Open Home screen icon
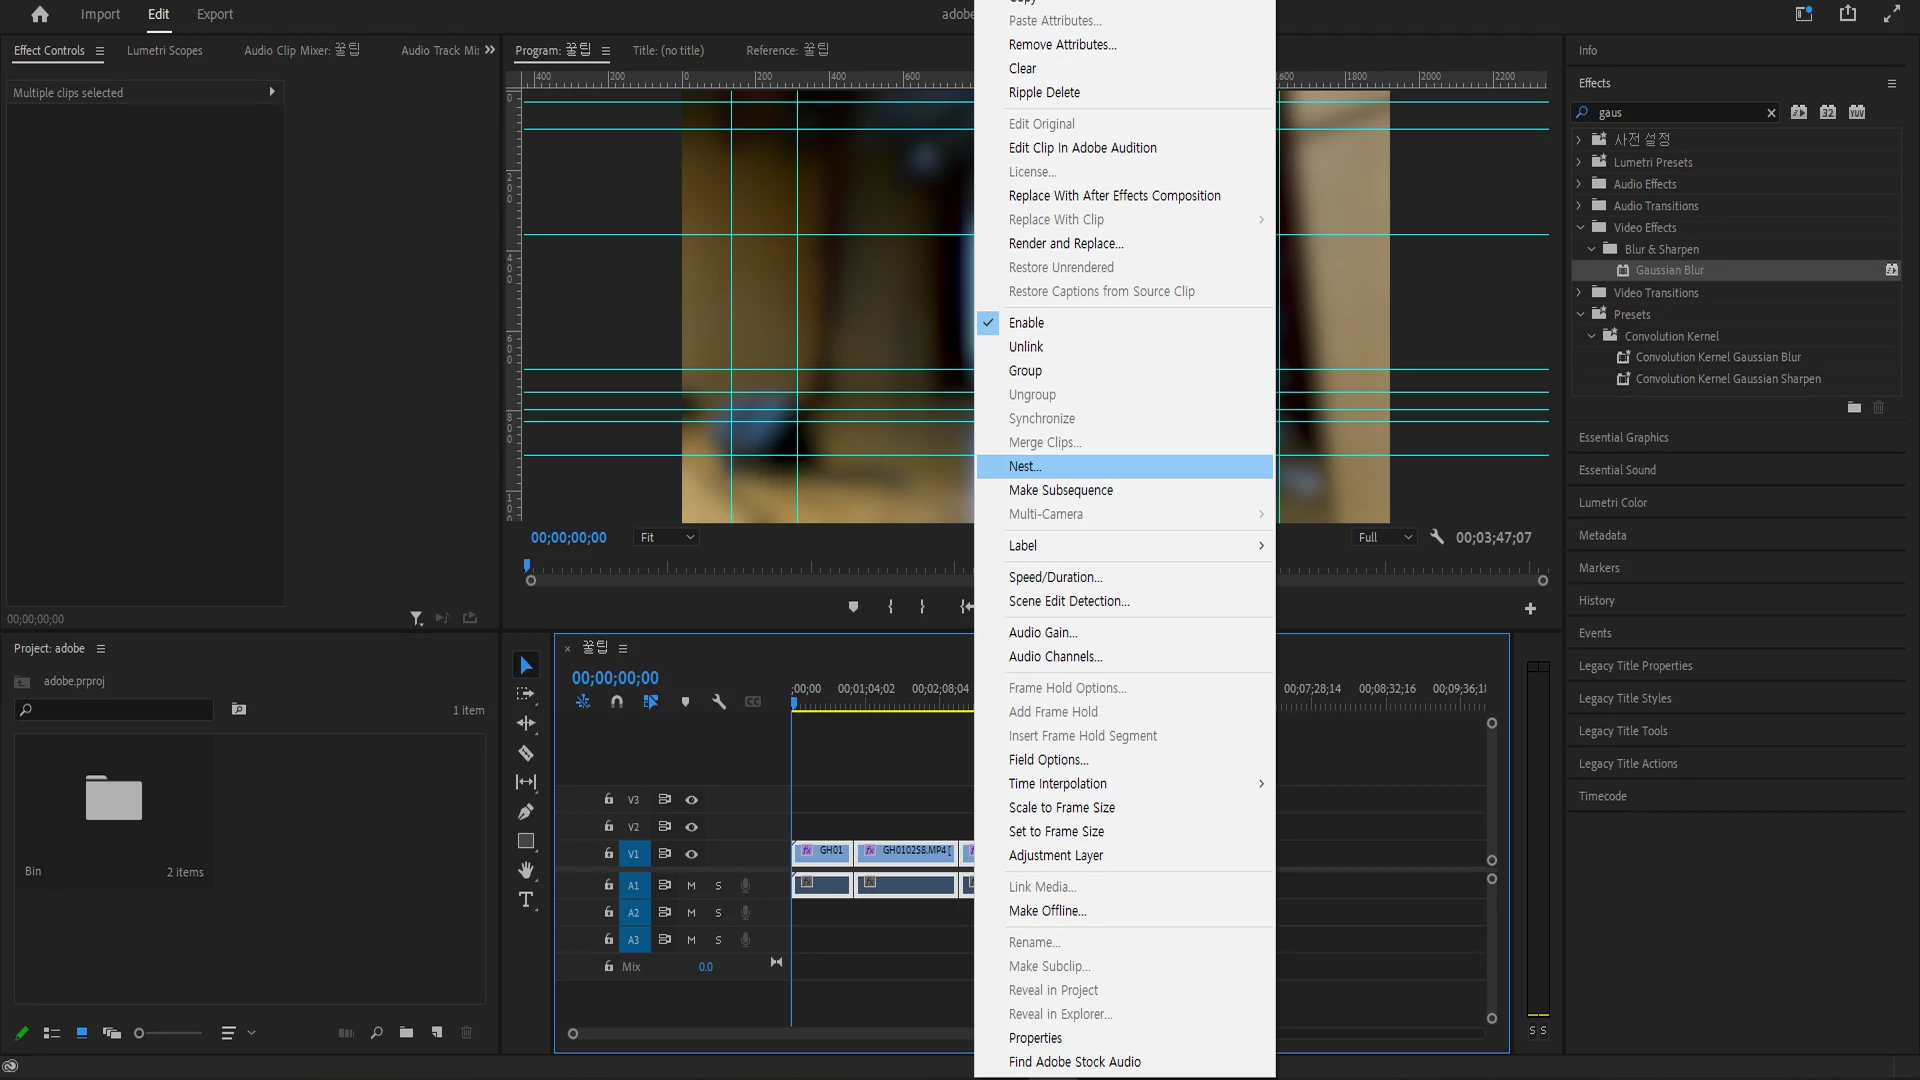 (40, 14)
